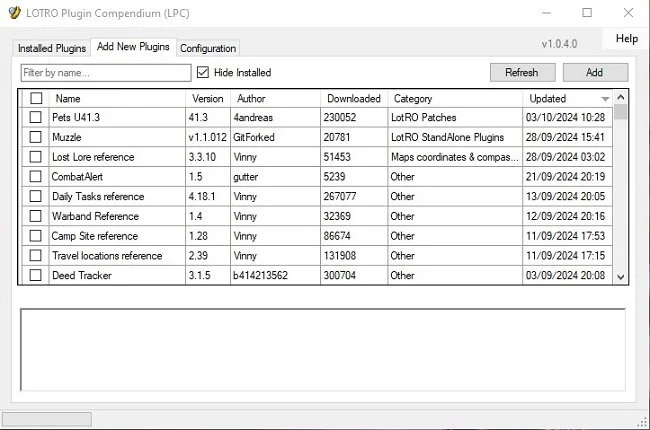Click the Add button
Screen dimensions: 650x430
[x=595, y=73]
